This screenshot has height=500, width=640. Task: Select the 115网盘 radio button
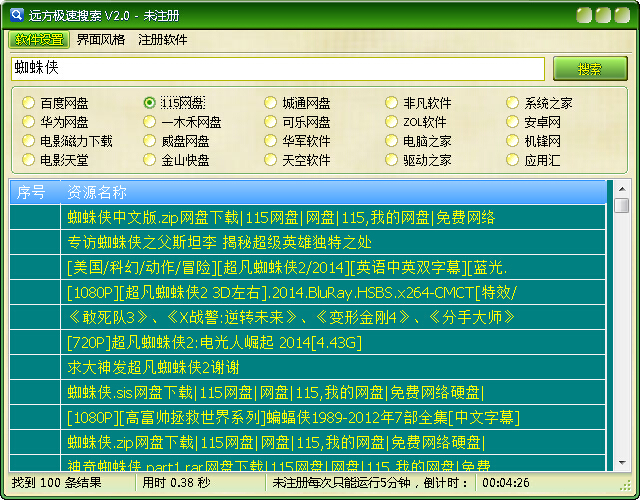click(x=149, y=103)
